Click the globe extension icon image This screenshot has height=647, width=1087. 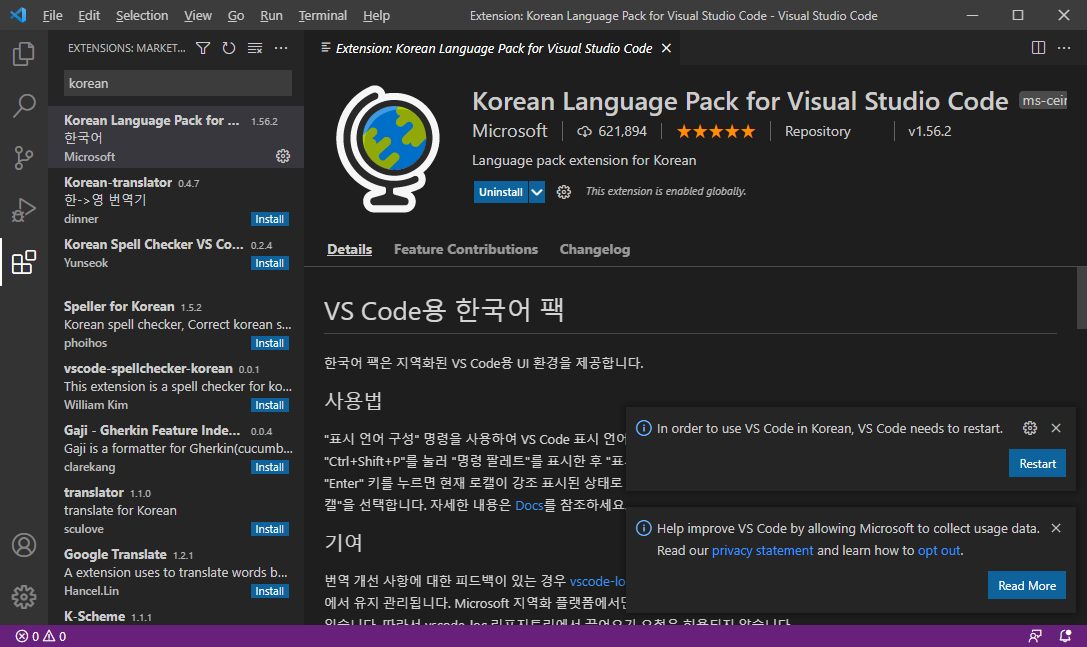tap(388, 148)
